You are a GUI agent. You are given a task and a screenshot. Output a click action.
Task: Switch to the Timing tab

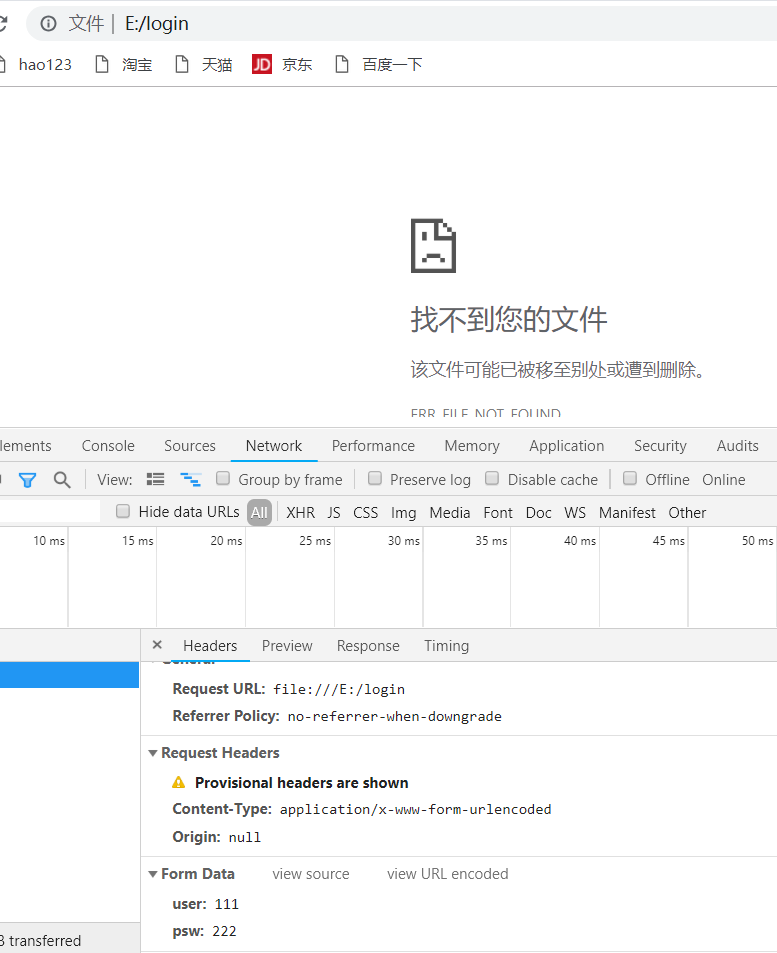click(446, 645)
